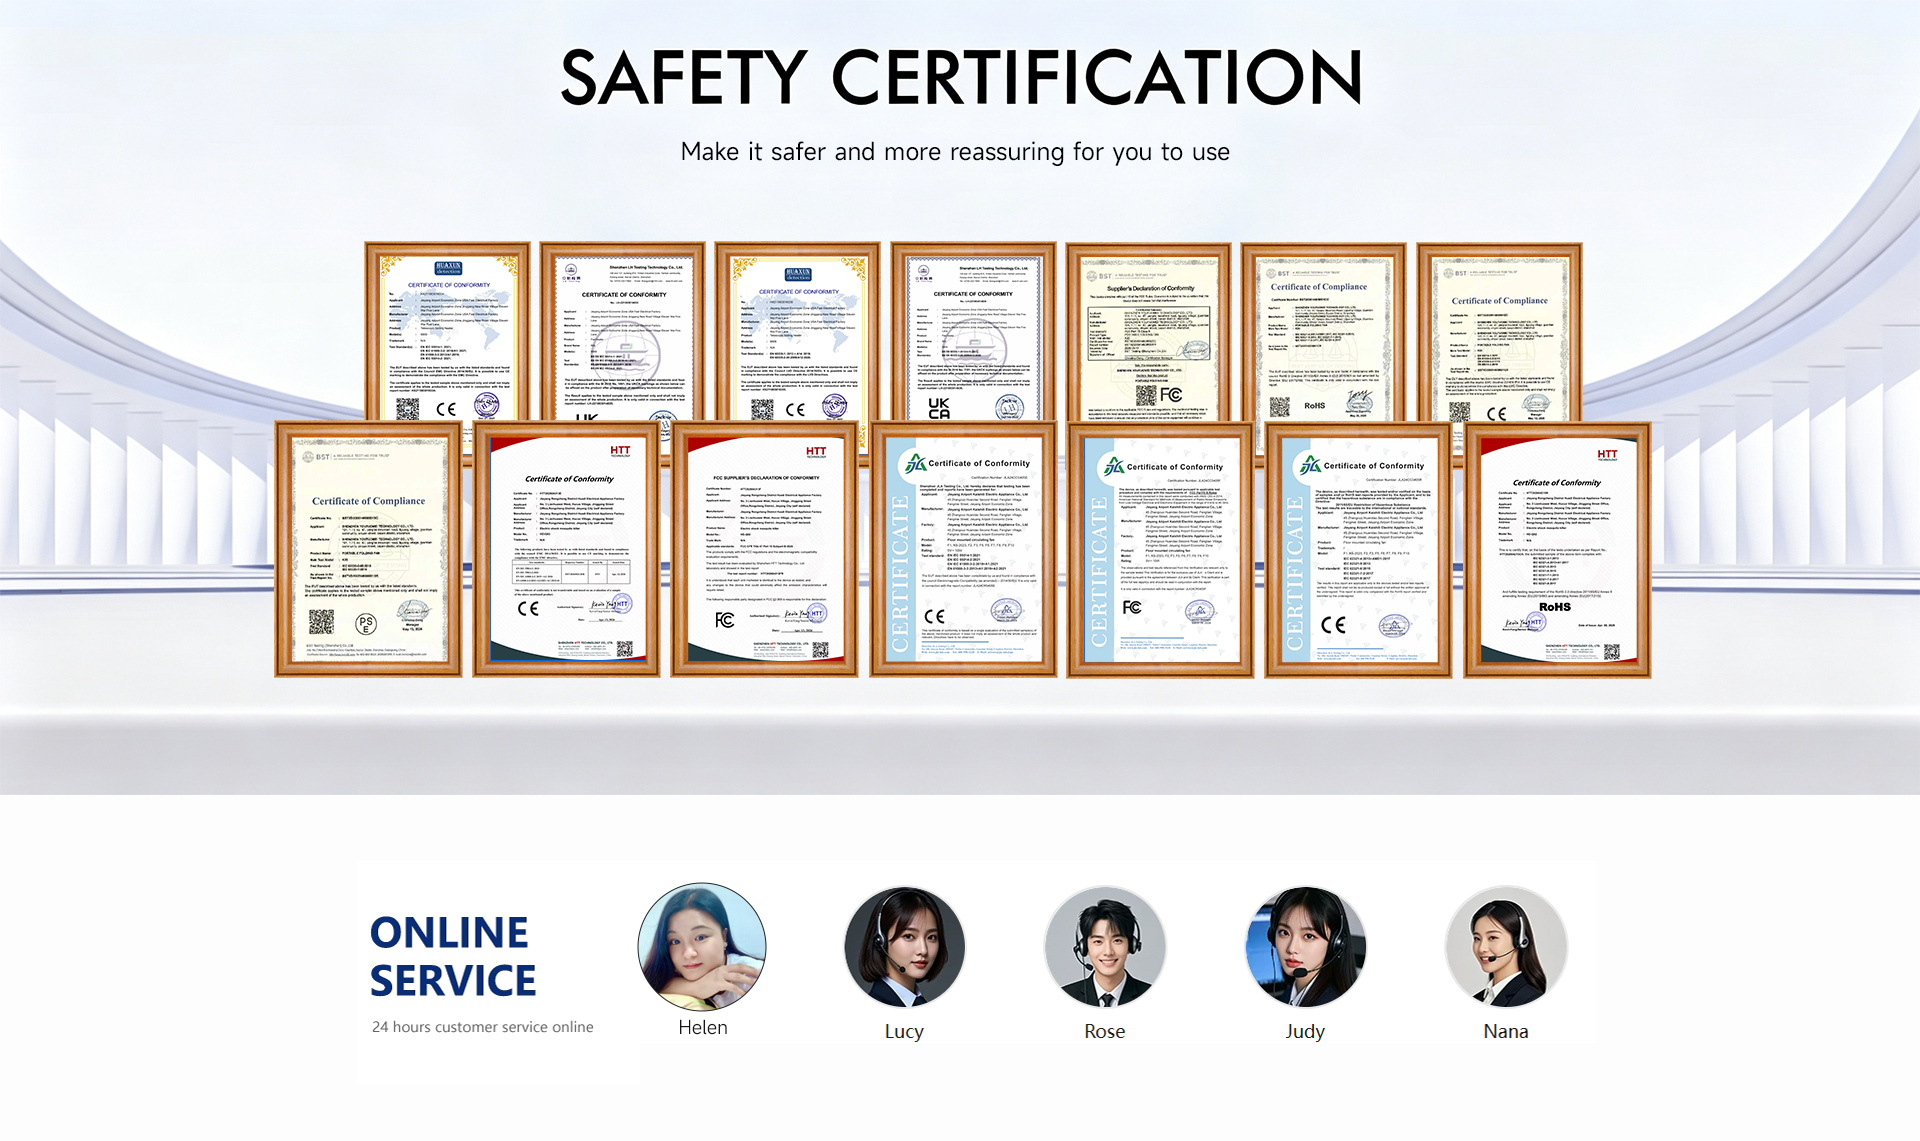
Task: Click the name label Lucy
Action: pyautogui.click(x=904, y=1031)
